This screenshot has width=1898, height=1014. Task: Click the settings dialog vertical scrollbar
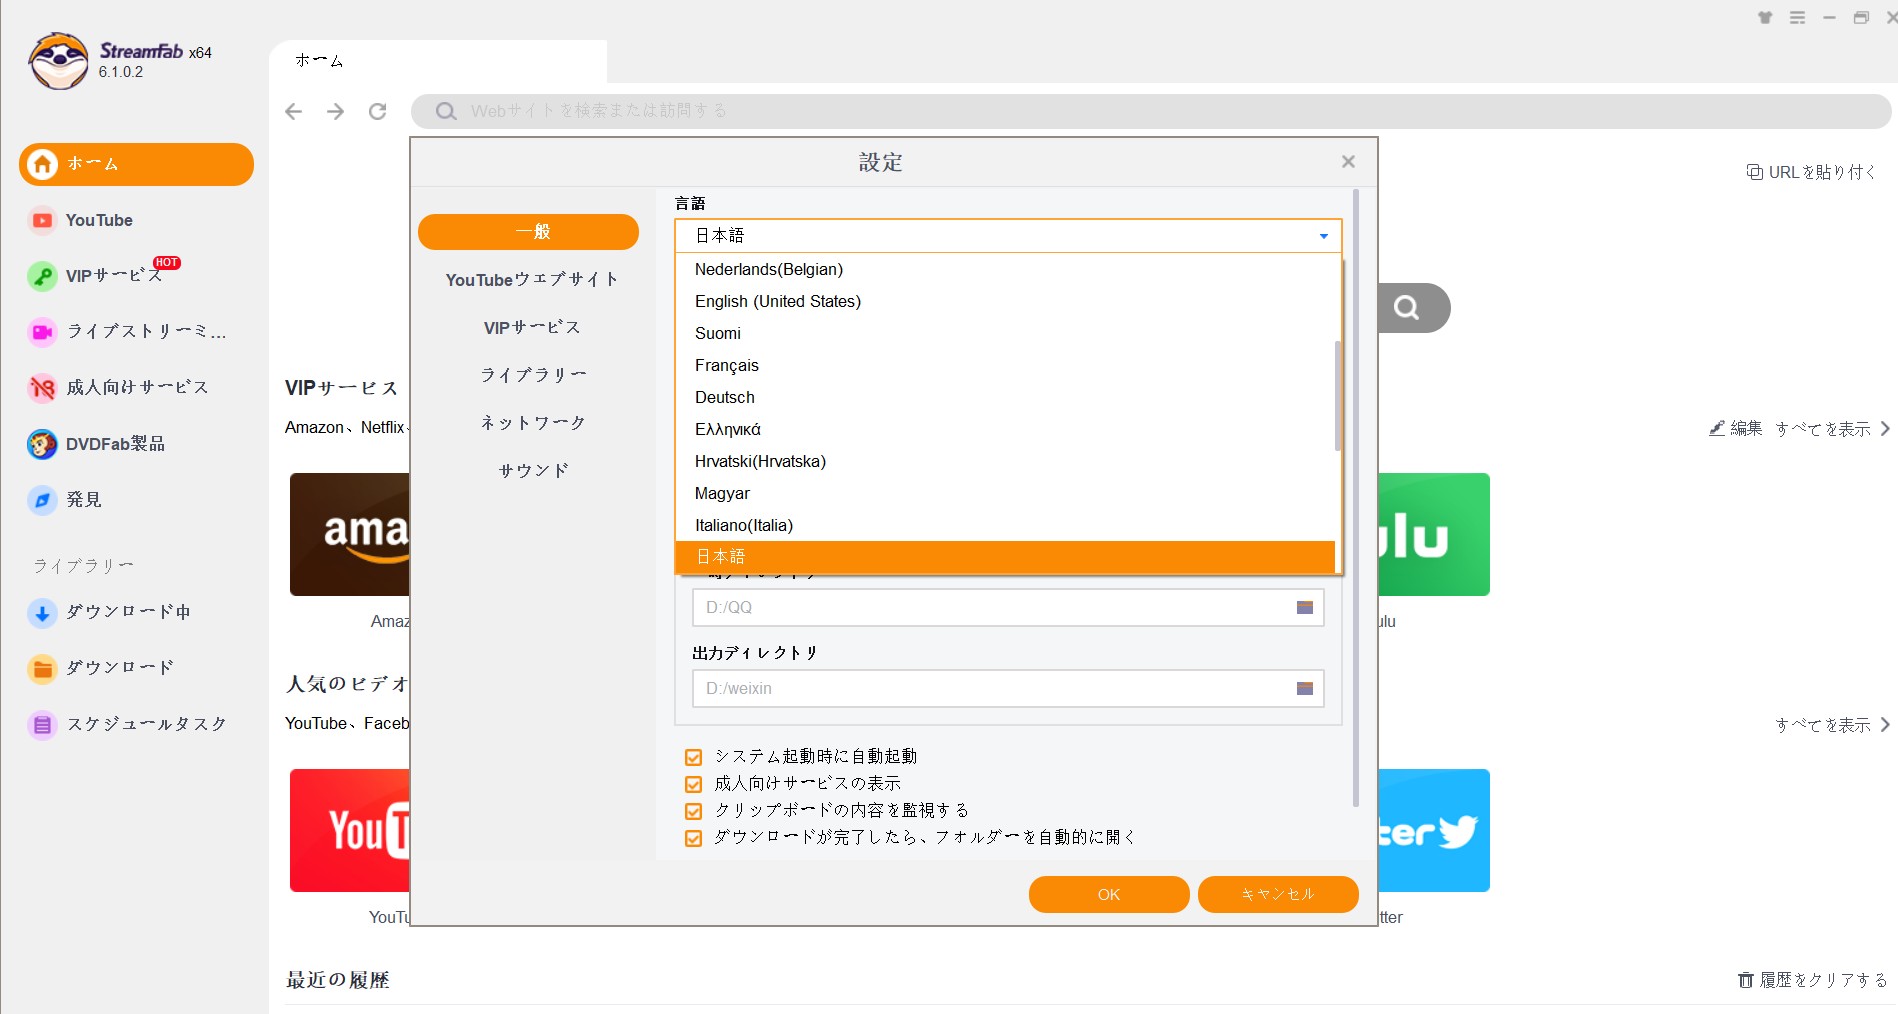(x=1356, y=498)
